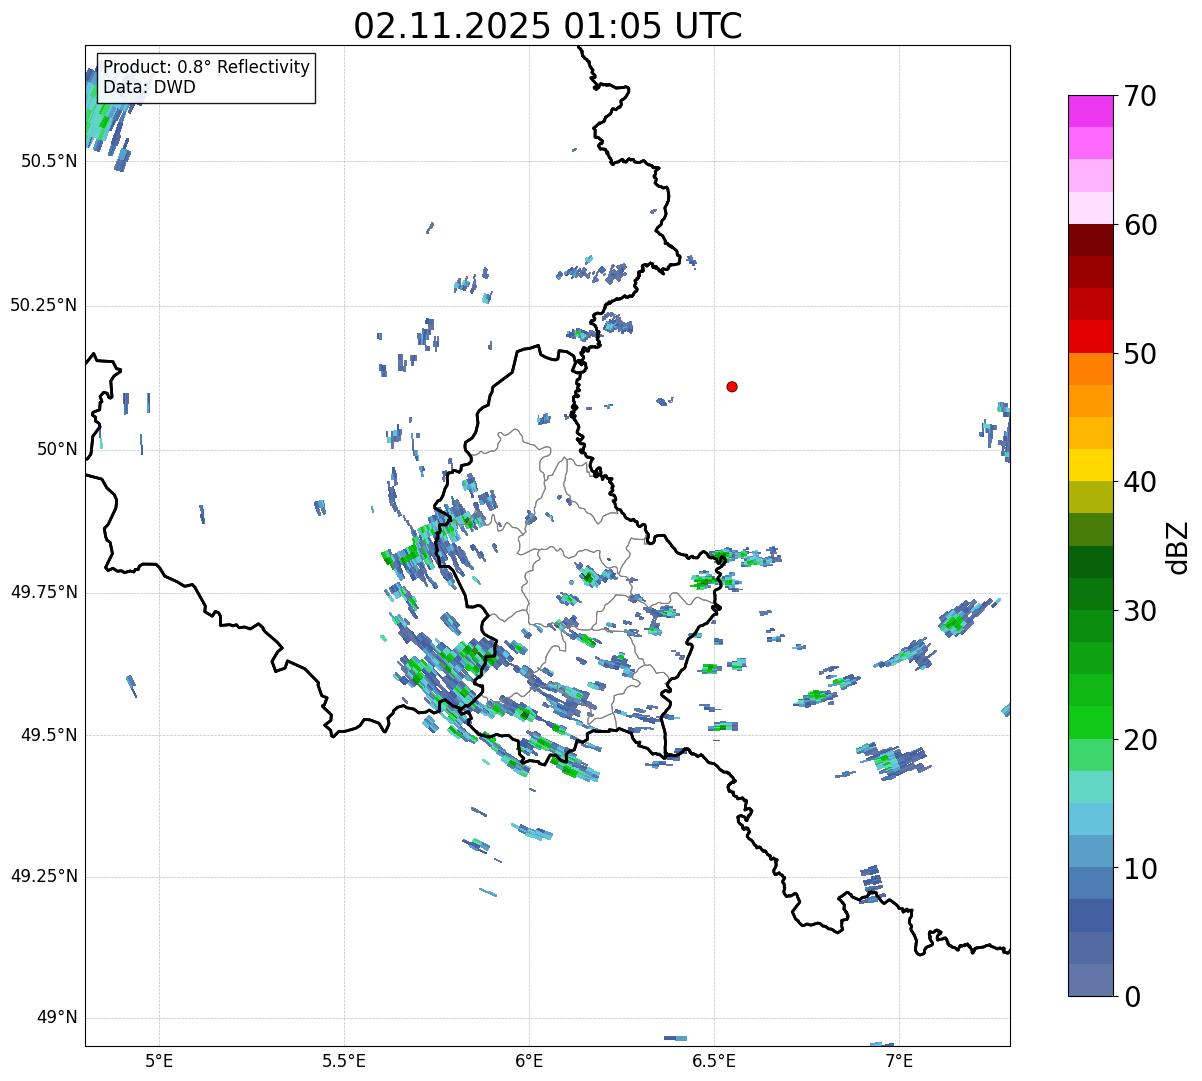Image resolution: width=1202 pixels, height=1081 pixels.
Task: Click the 6.5°E longitude label
Action: 714,1060
